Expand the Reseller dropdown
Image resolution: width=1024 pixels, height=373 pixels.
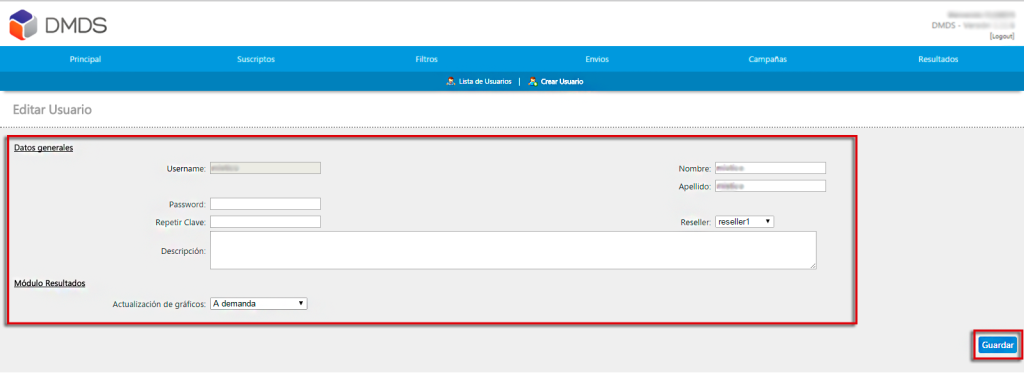744,222
